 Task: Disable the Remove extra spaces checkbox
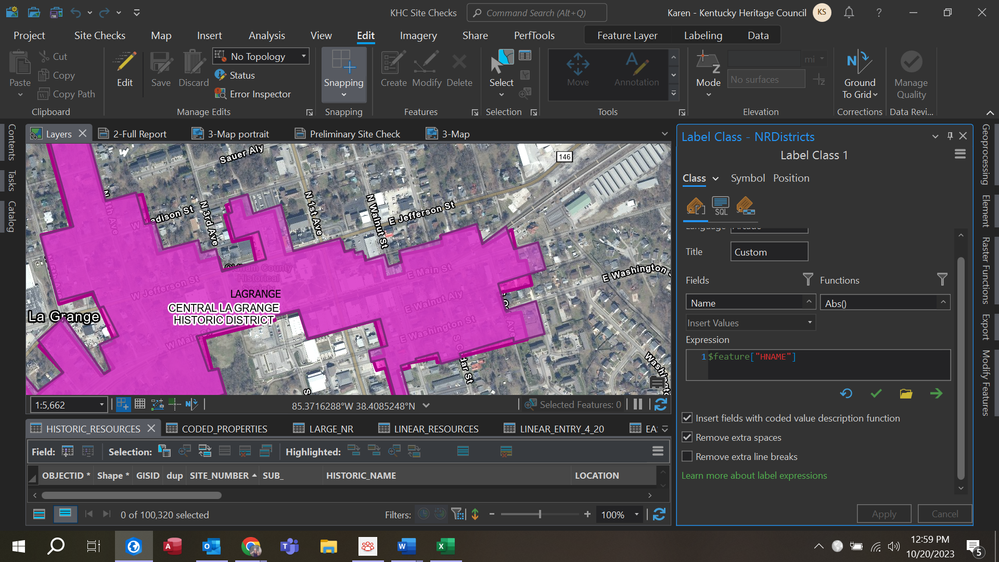point(687,437)
